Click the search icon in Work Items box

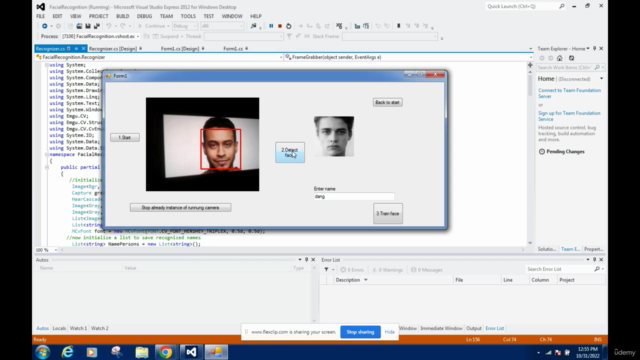click(x=597, y=67)
